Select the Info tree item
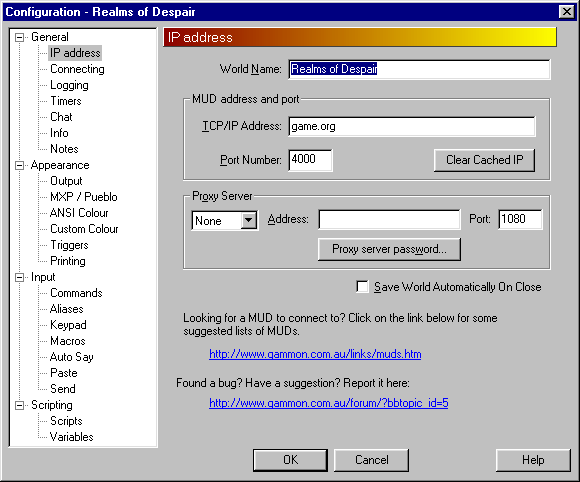Image resolution: width=580 pixels, height=482 pixels. pyautogui.click(x=59, y=133)
